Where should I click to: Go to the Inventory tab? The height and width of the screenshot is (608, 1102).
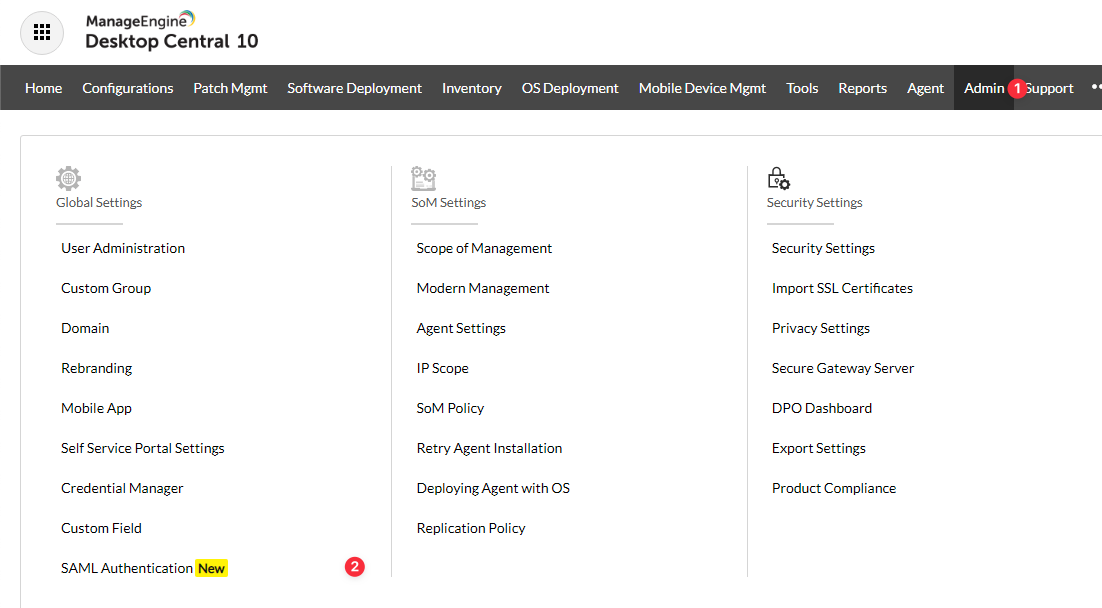[471, 88]
